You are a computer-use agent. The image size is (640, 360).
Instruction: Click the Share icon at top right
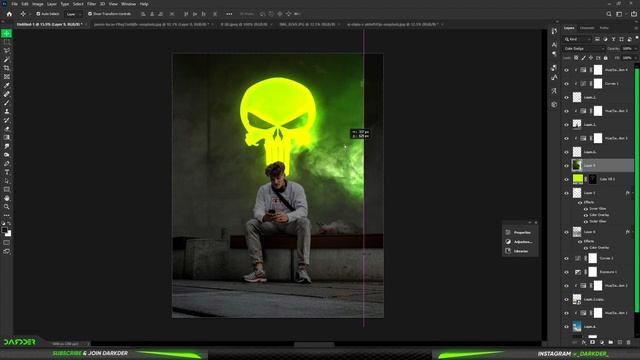click(634, 14)
